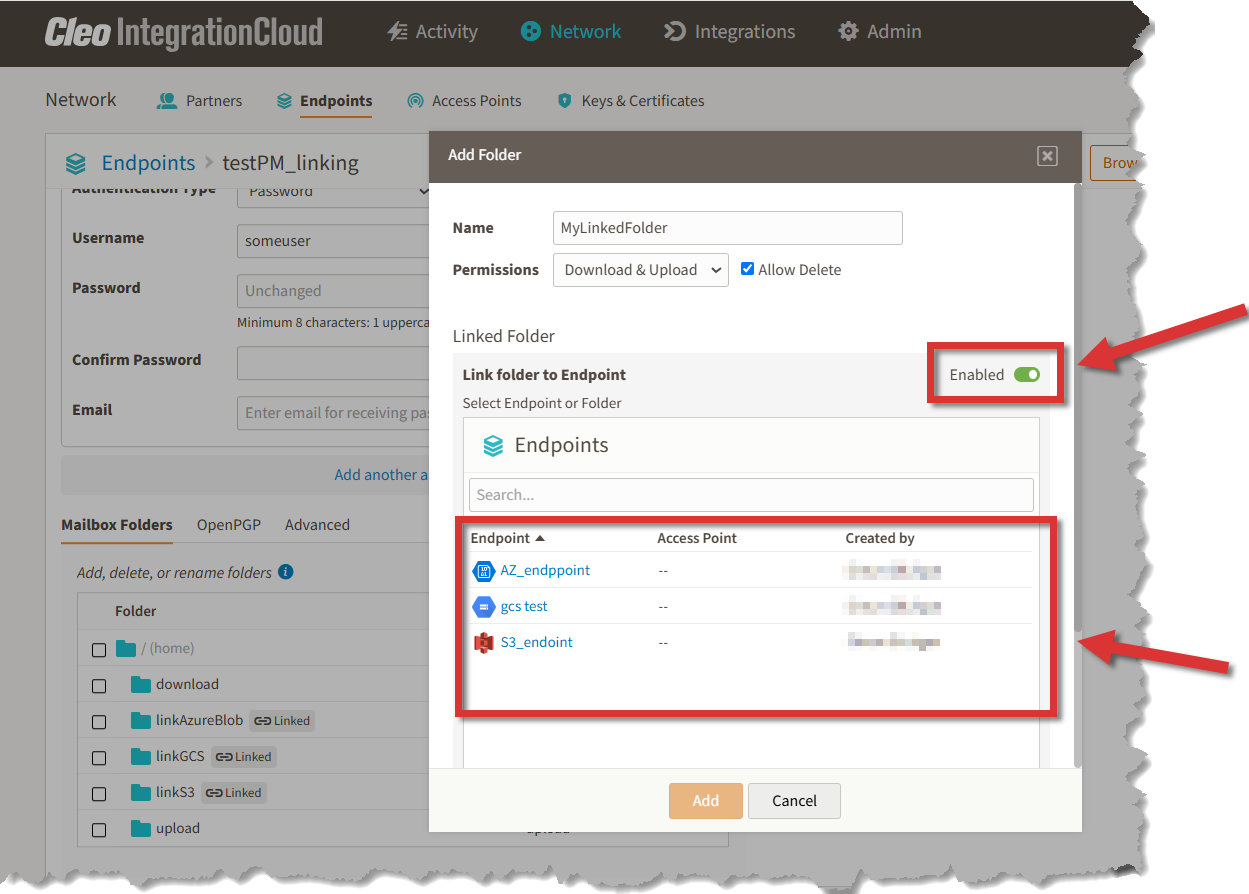Screen dimensions: 1249x894
Task: Switch to the Access Points tab
Action: (x=464, y=101)
